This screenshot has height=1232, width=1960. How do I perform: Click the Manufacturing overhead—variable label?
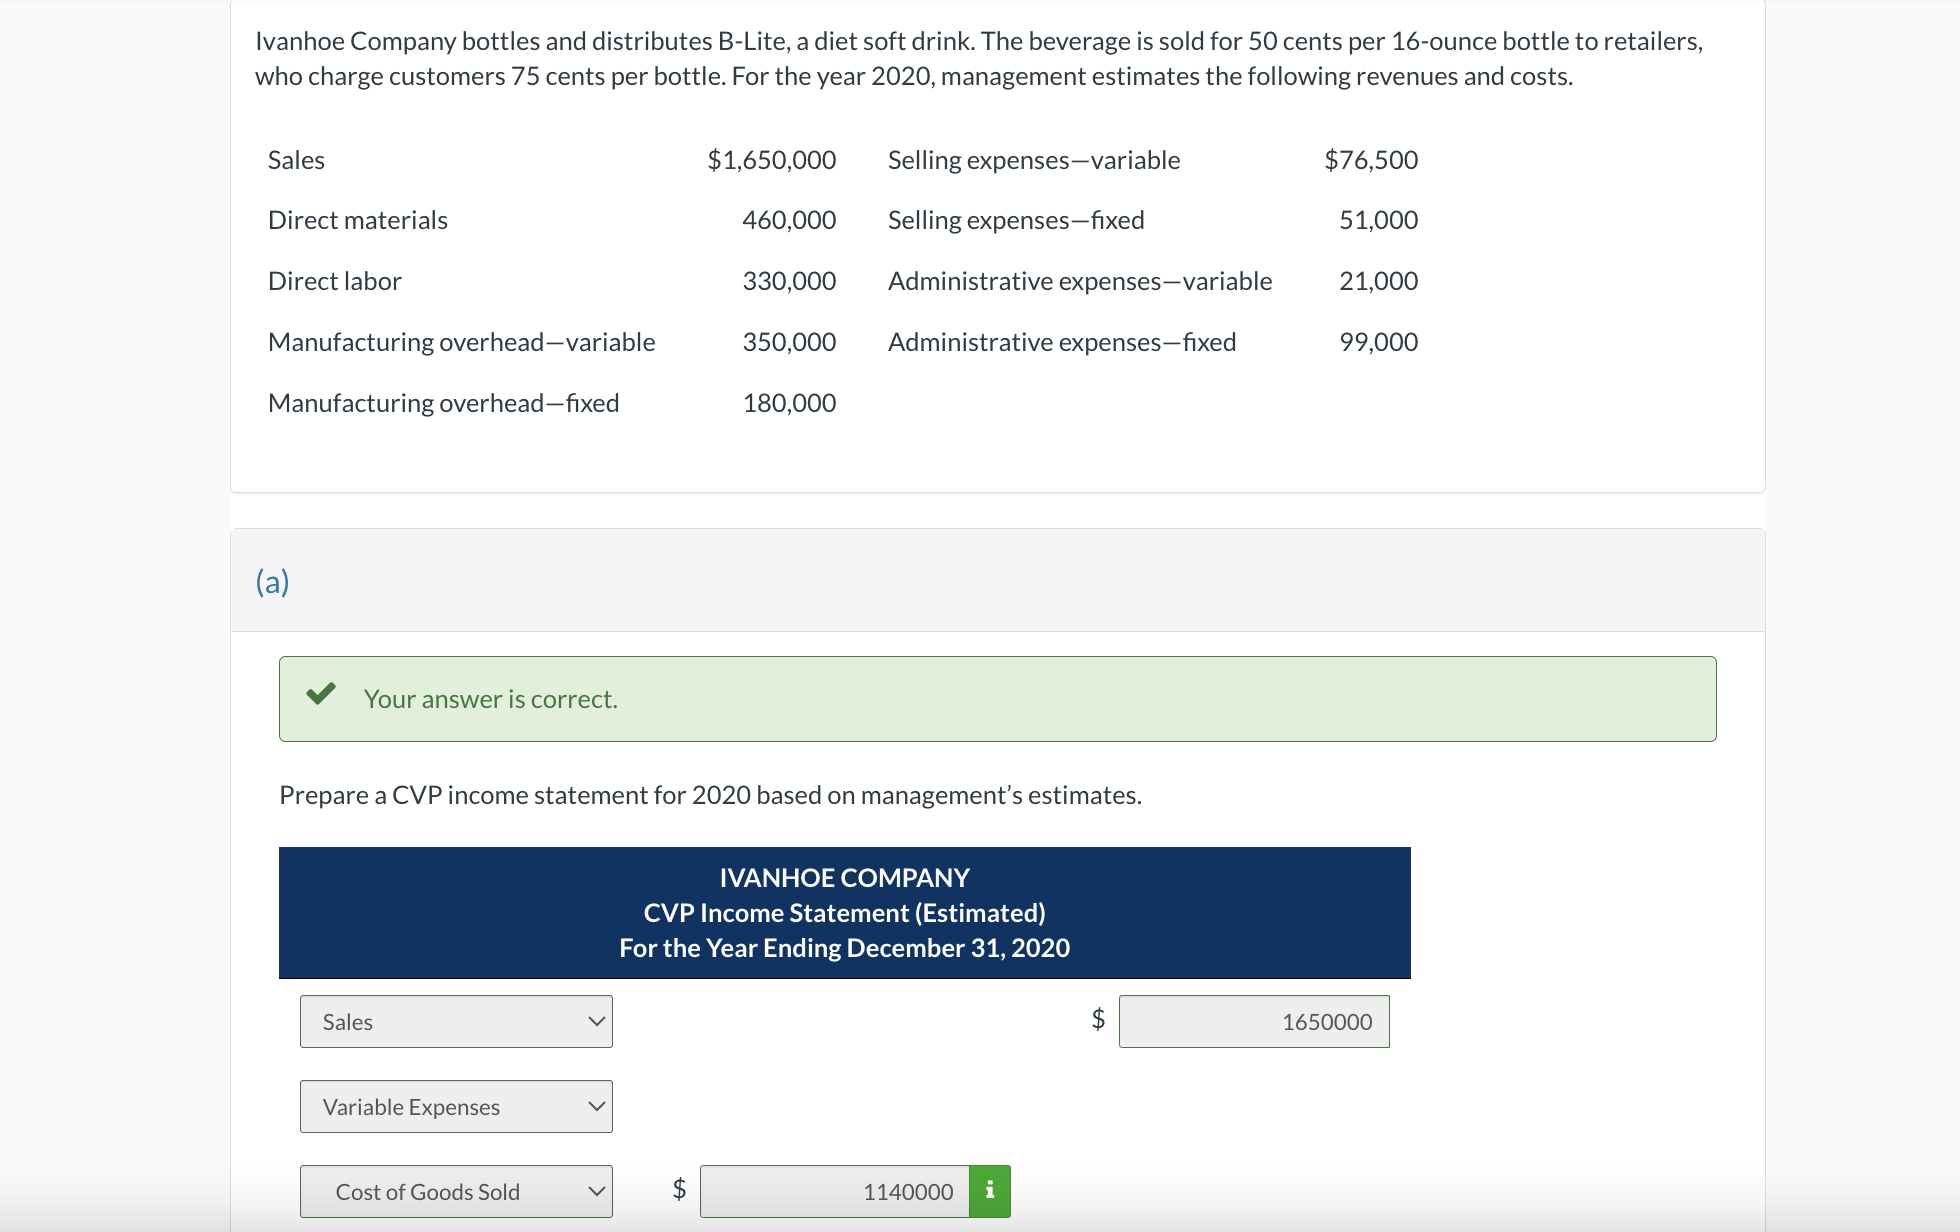[x=461, y=342]
